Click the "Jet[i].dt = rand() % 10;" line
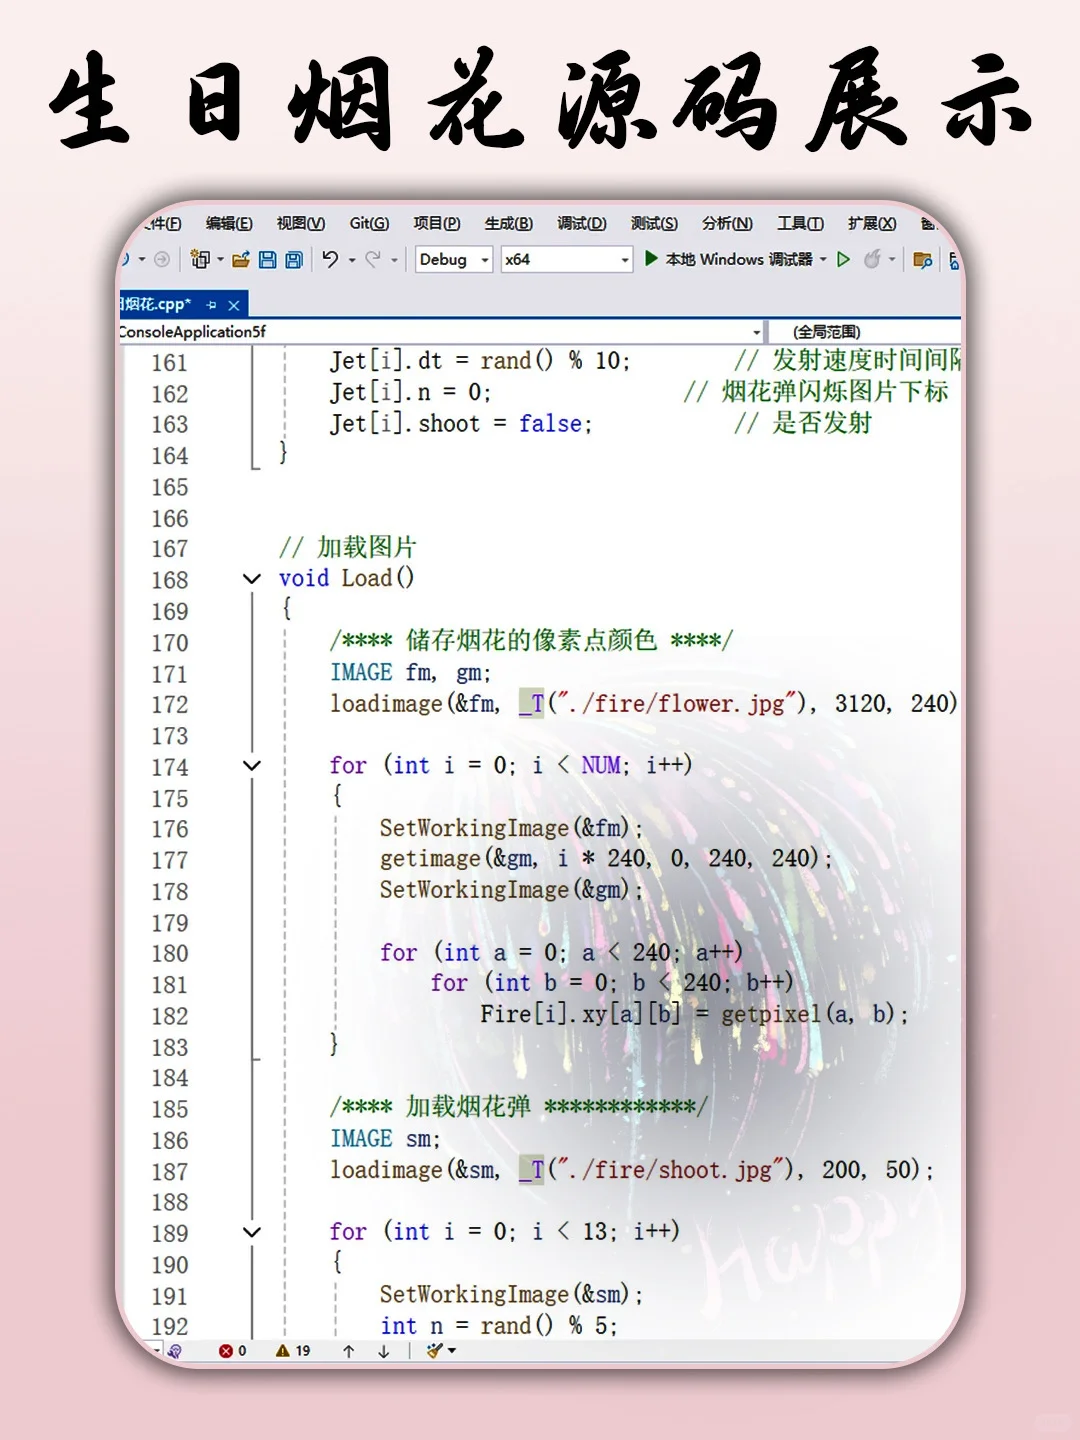1080x1440 pixels. click(x=480, y=361)
